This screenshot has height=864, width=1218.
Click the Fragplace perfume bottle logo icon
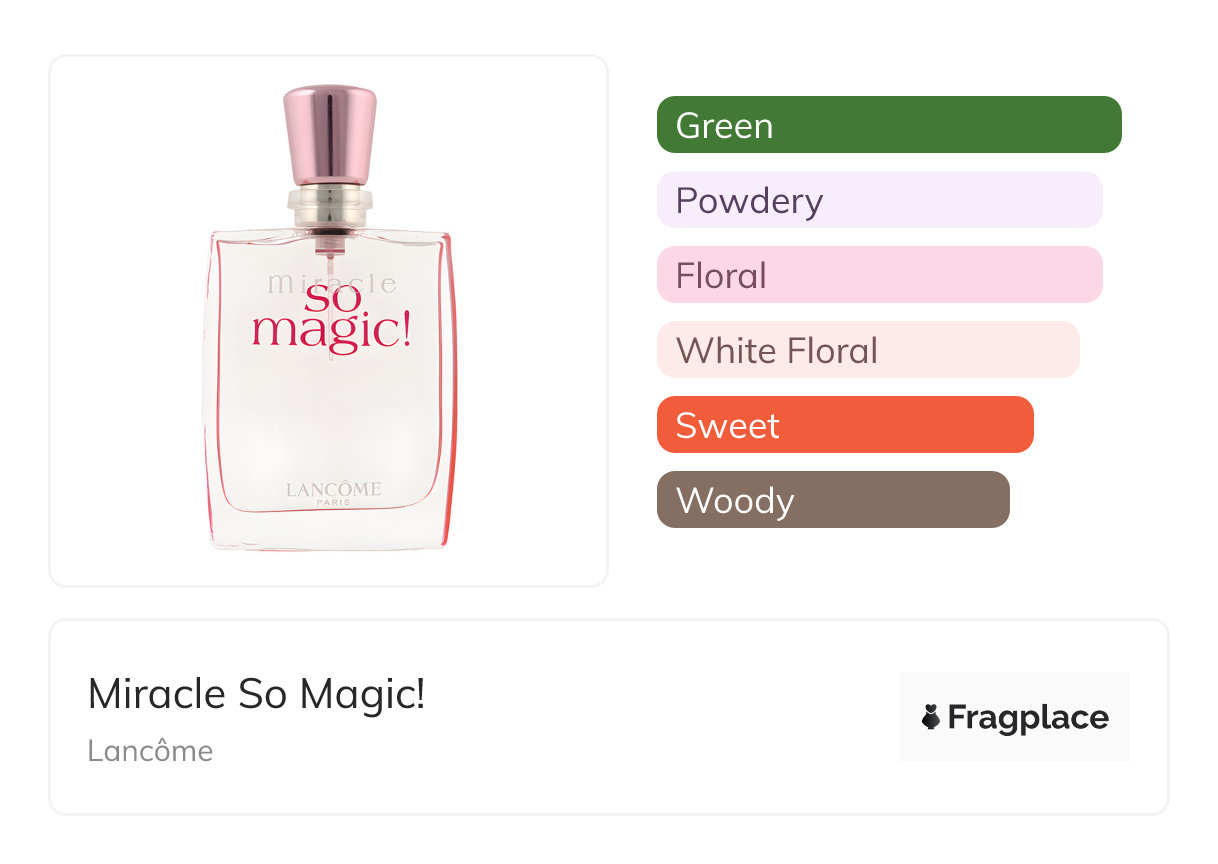pos(931,717)
